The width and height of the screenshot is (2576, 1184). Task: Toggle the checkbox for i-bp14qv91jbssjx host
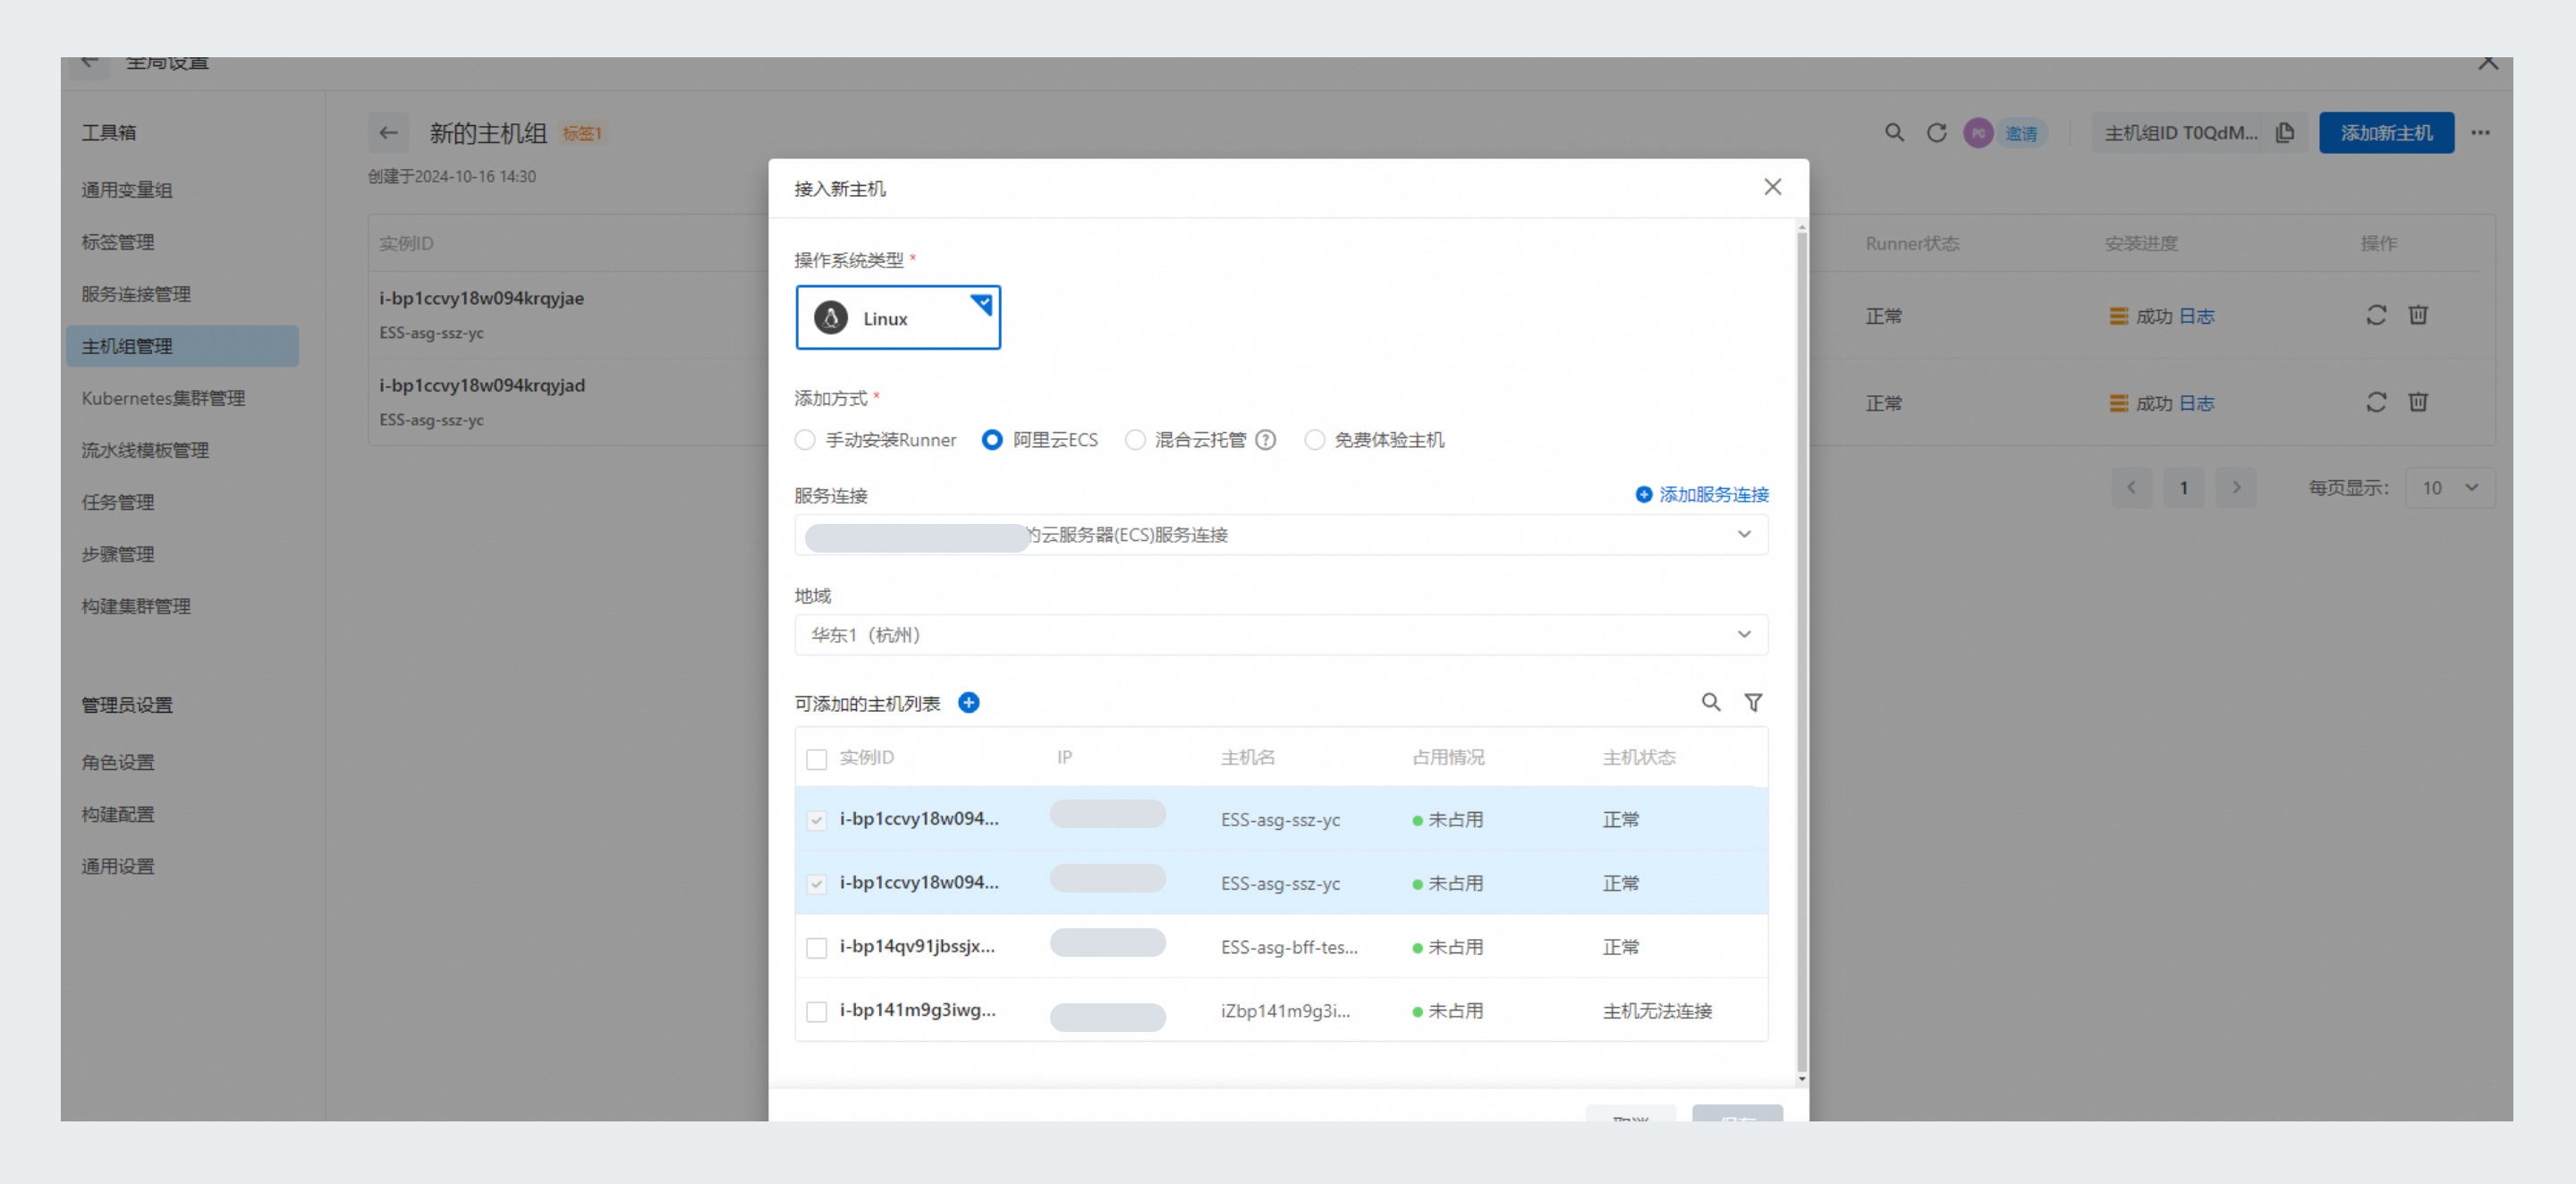coord(816,947)
